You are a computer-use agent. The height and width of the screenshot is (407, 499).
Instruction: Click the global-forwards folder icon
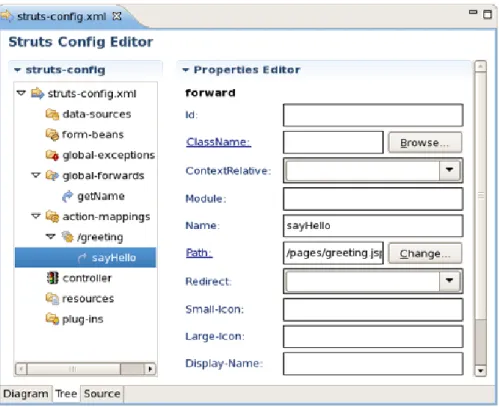tap(52, 176)
